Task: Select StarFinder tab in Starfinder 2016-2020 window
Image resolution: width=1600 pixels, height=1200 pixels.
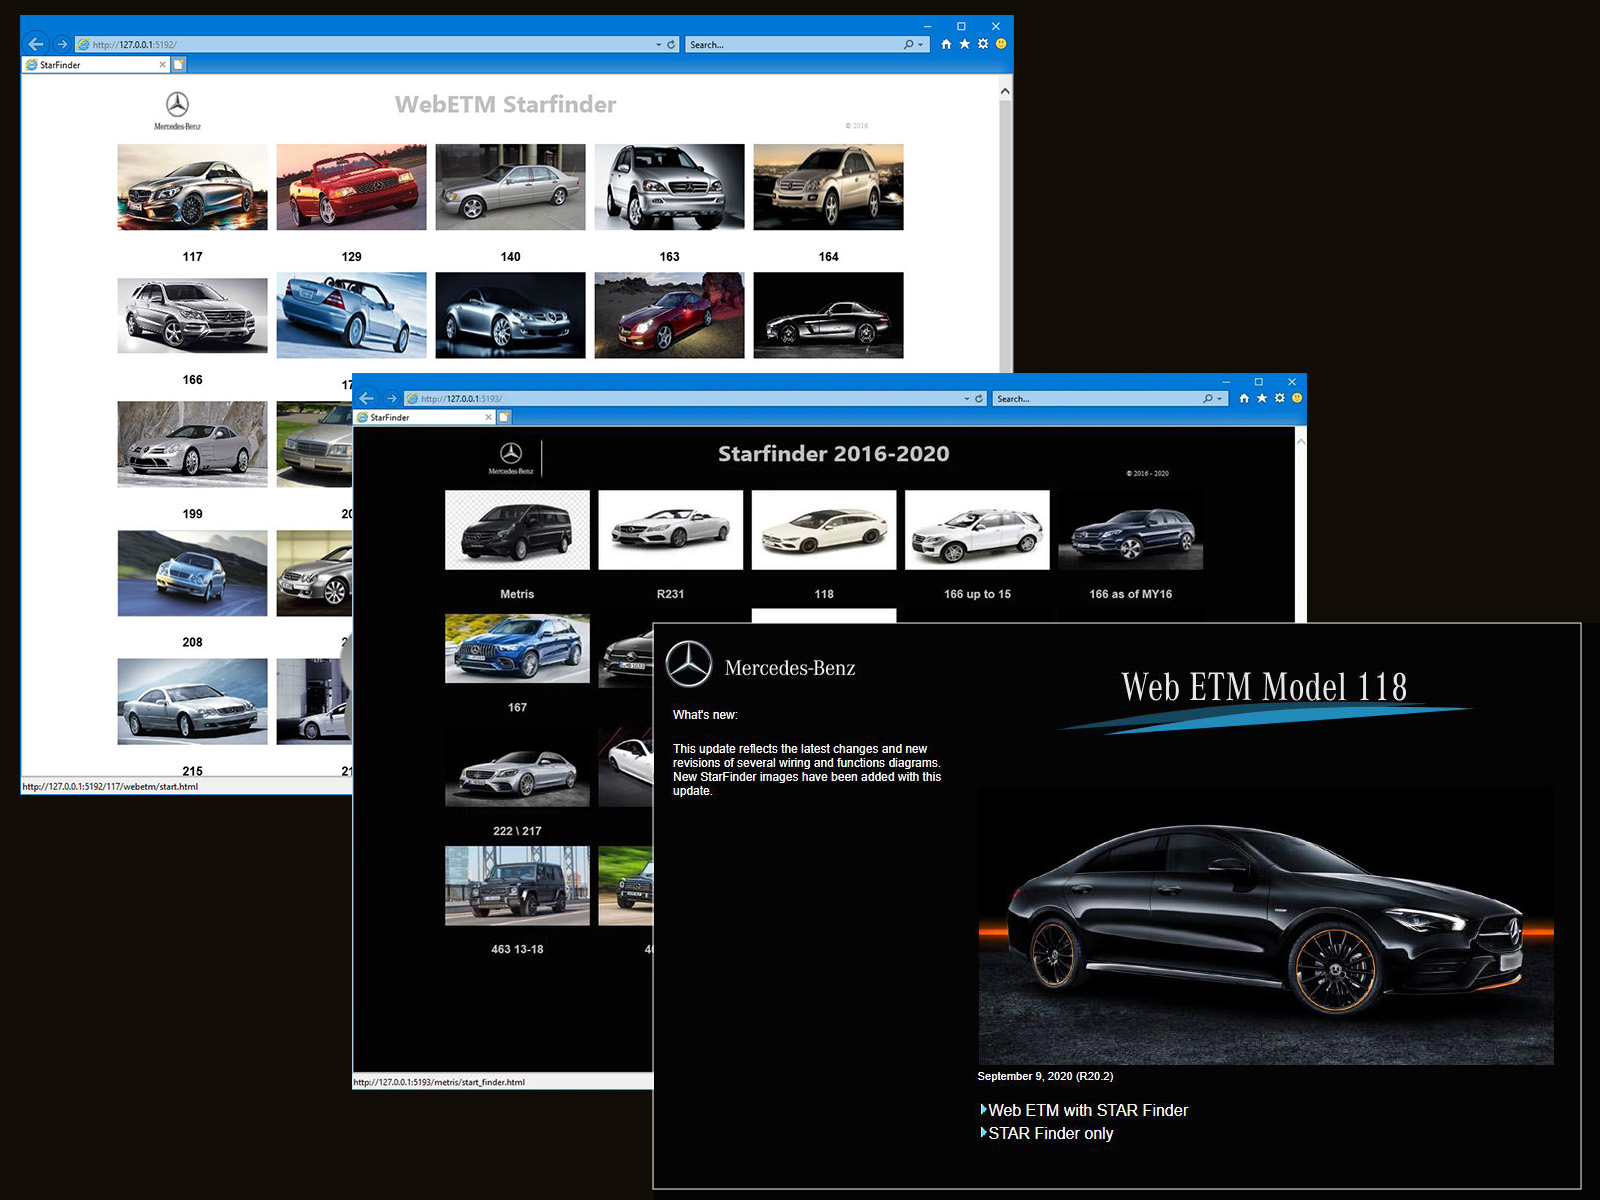Action: [x=420, y=418]
